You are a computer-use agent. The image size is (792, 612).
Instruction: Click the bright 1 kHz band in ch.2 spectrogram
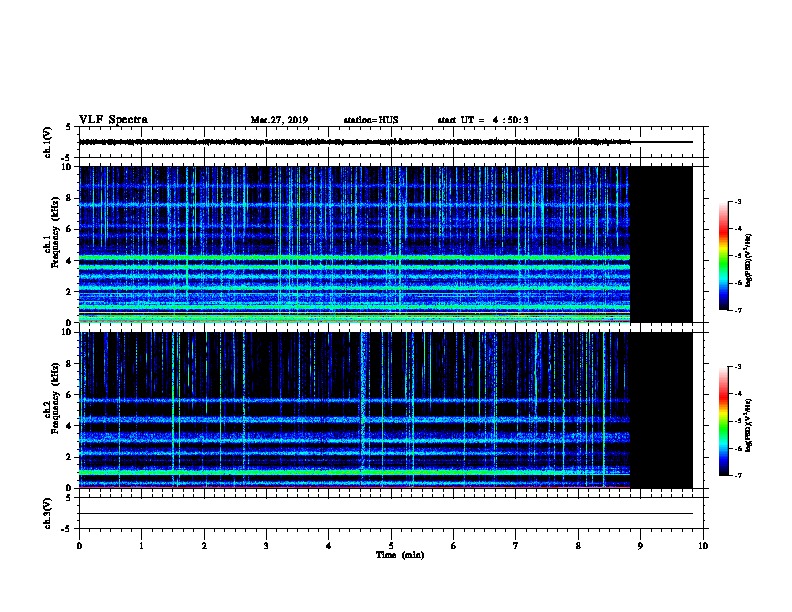click(x=355, y=473)
